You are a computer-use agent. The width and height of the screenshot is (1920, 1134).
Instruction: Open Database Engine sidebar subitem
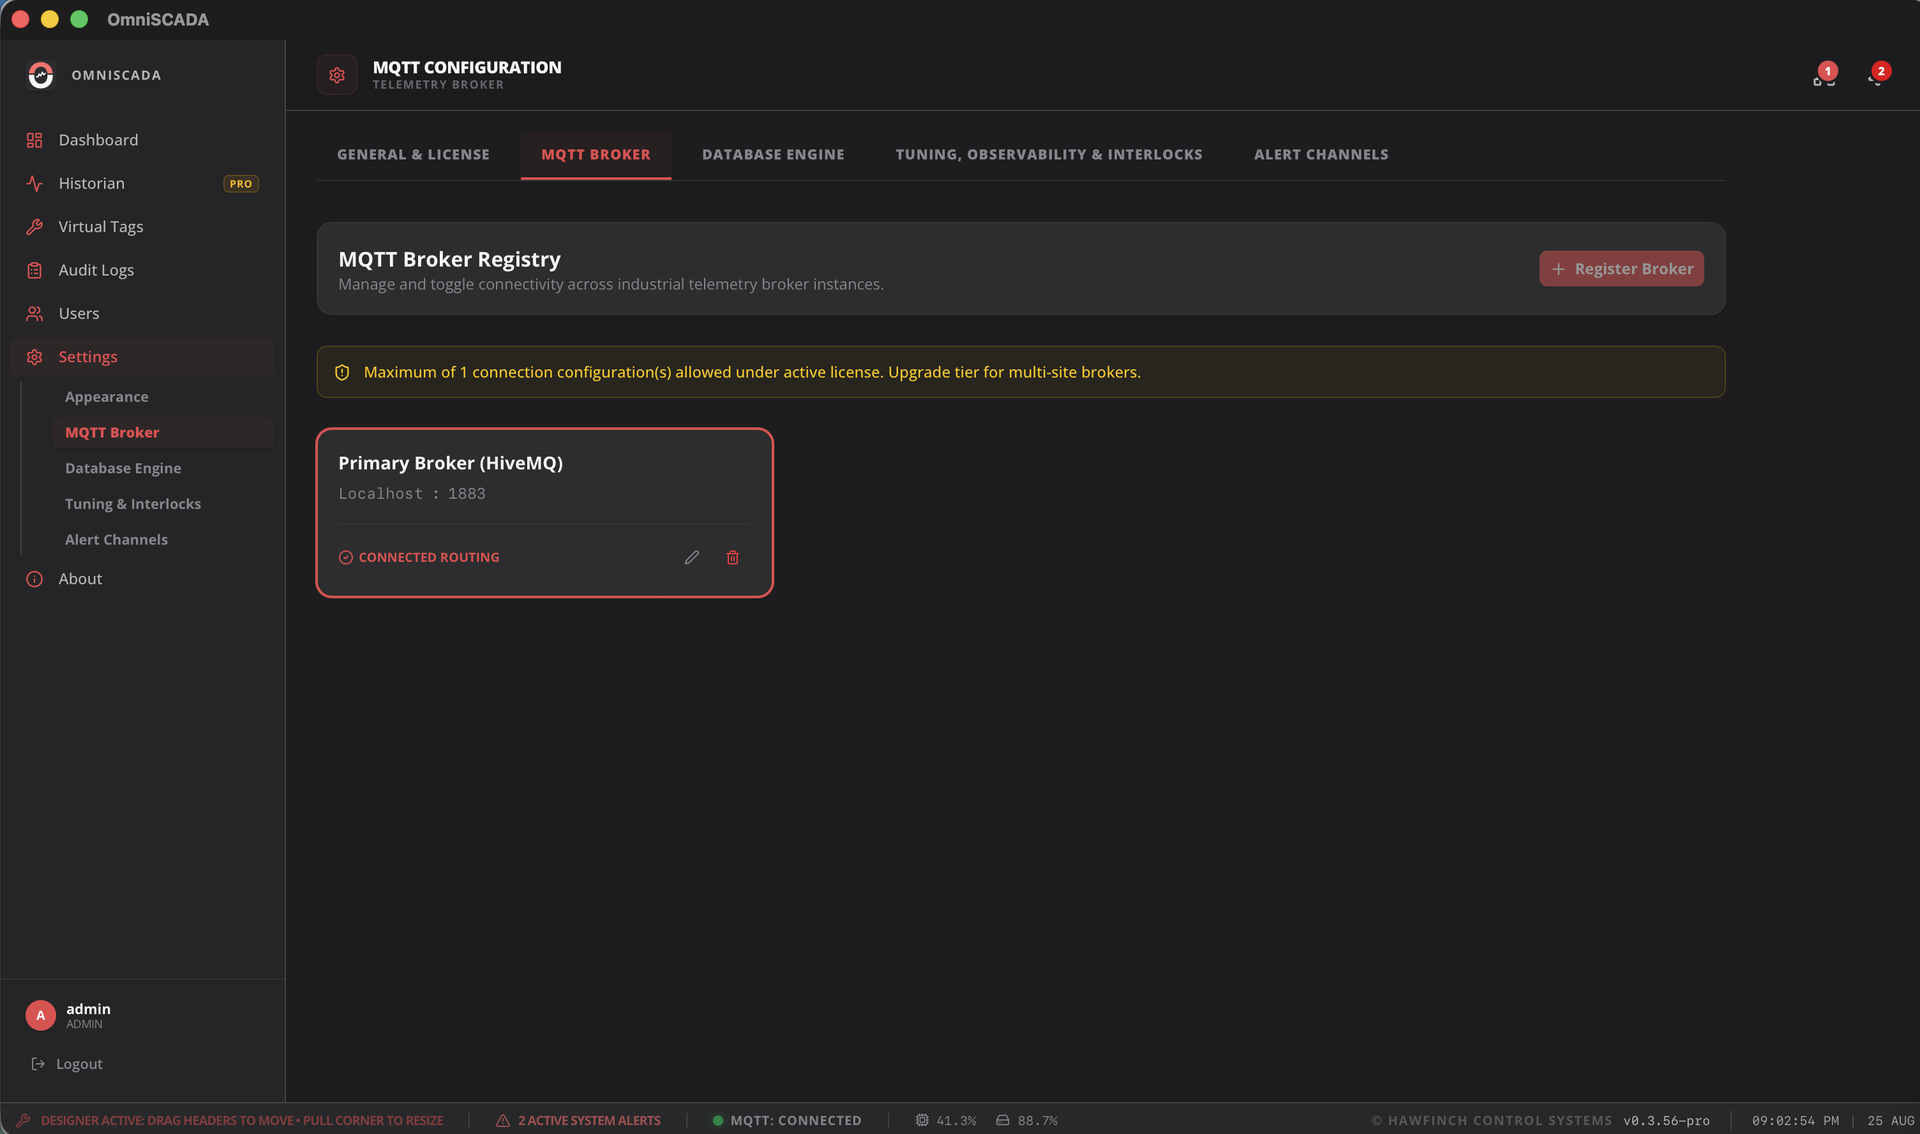click(123, 468)
